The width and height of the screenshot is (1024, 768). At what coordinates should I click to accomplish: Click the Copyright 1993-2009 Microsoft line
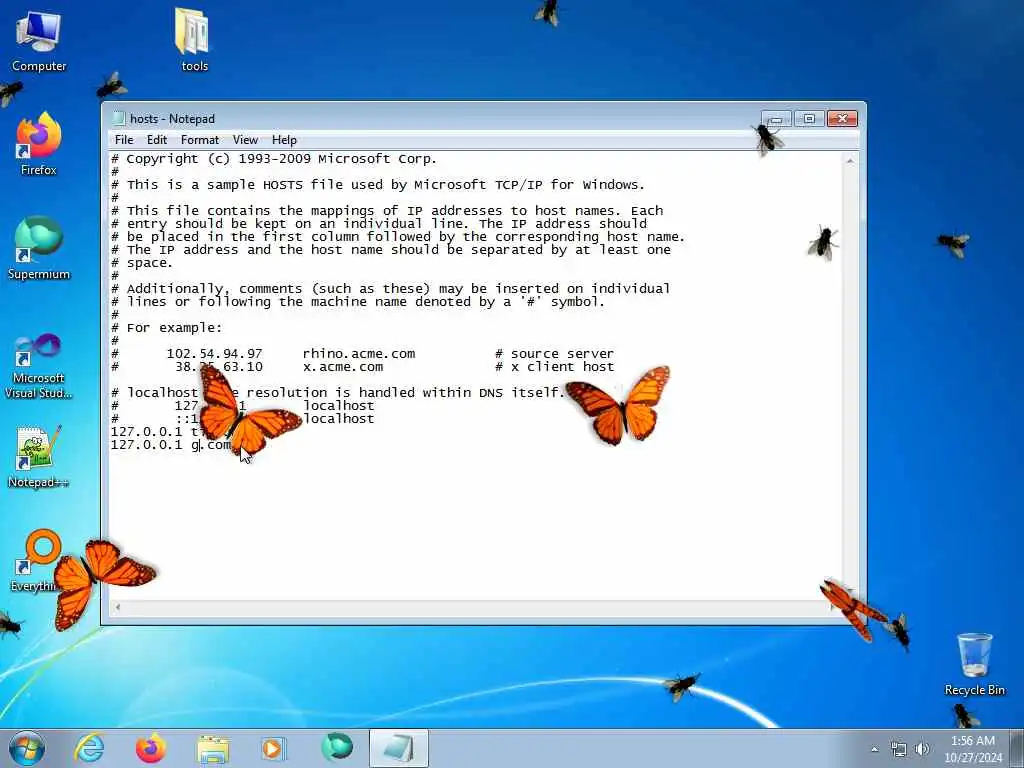[x=274, y=159]
